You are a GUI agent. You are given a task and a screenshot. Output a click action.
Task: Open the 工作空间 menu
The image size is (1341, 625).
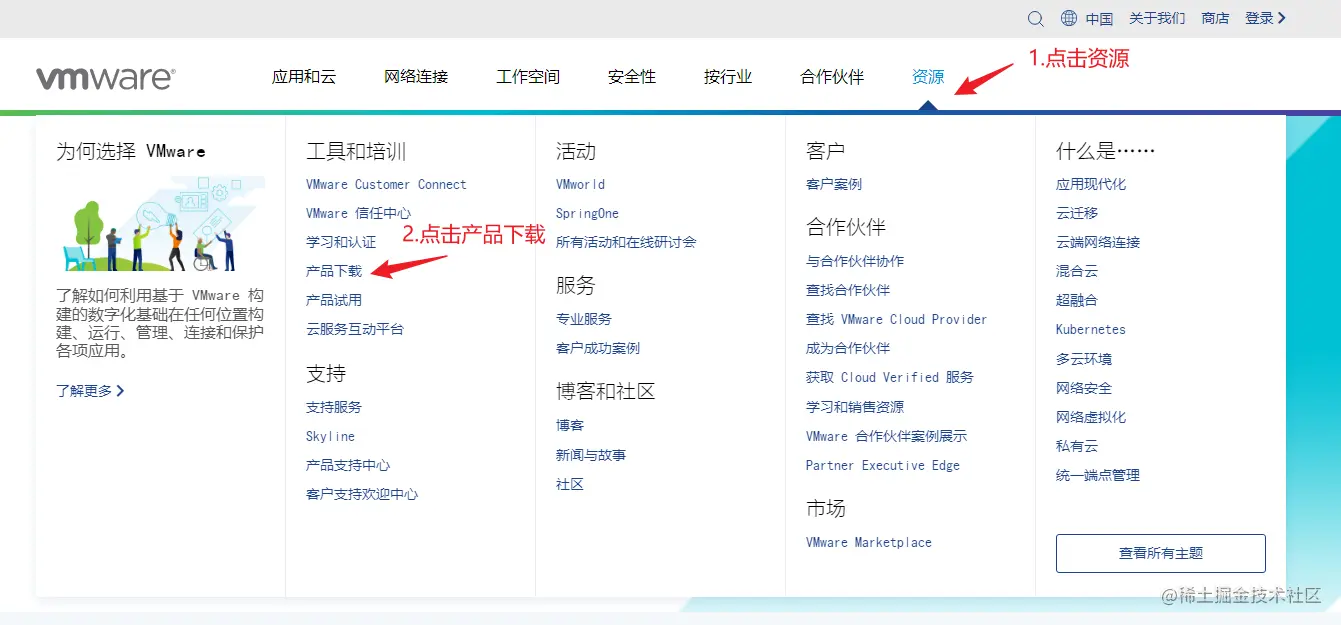528,77
